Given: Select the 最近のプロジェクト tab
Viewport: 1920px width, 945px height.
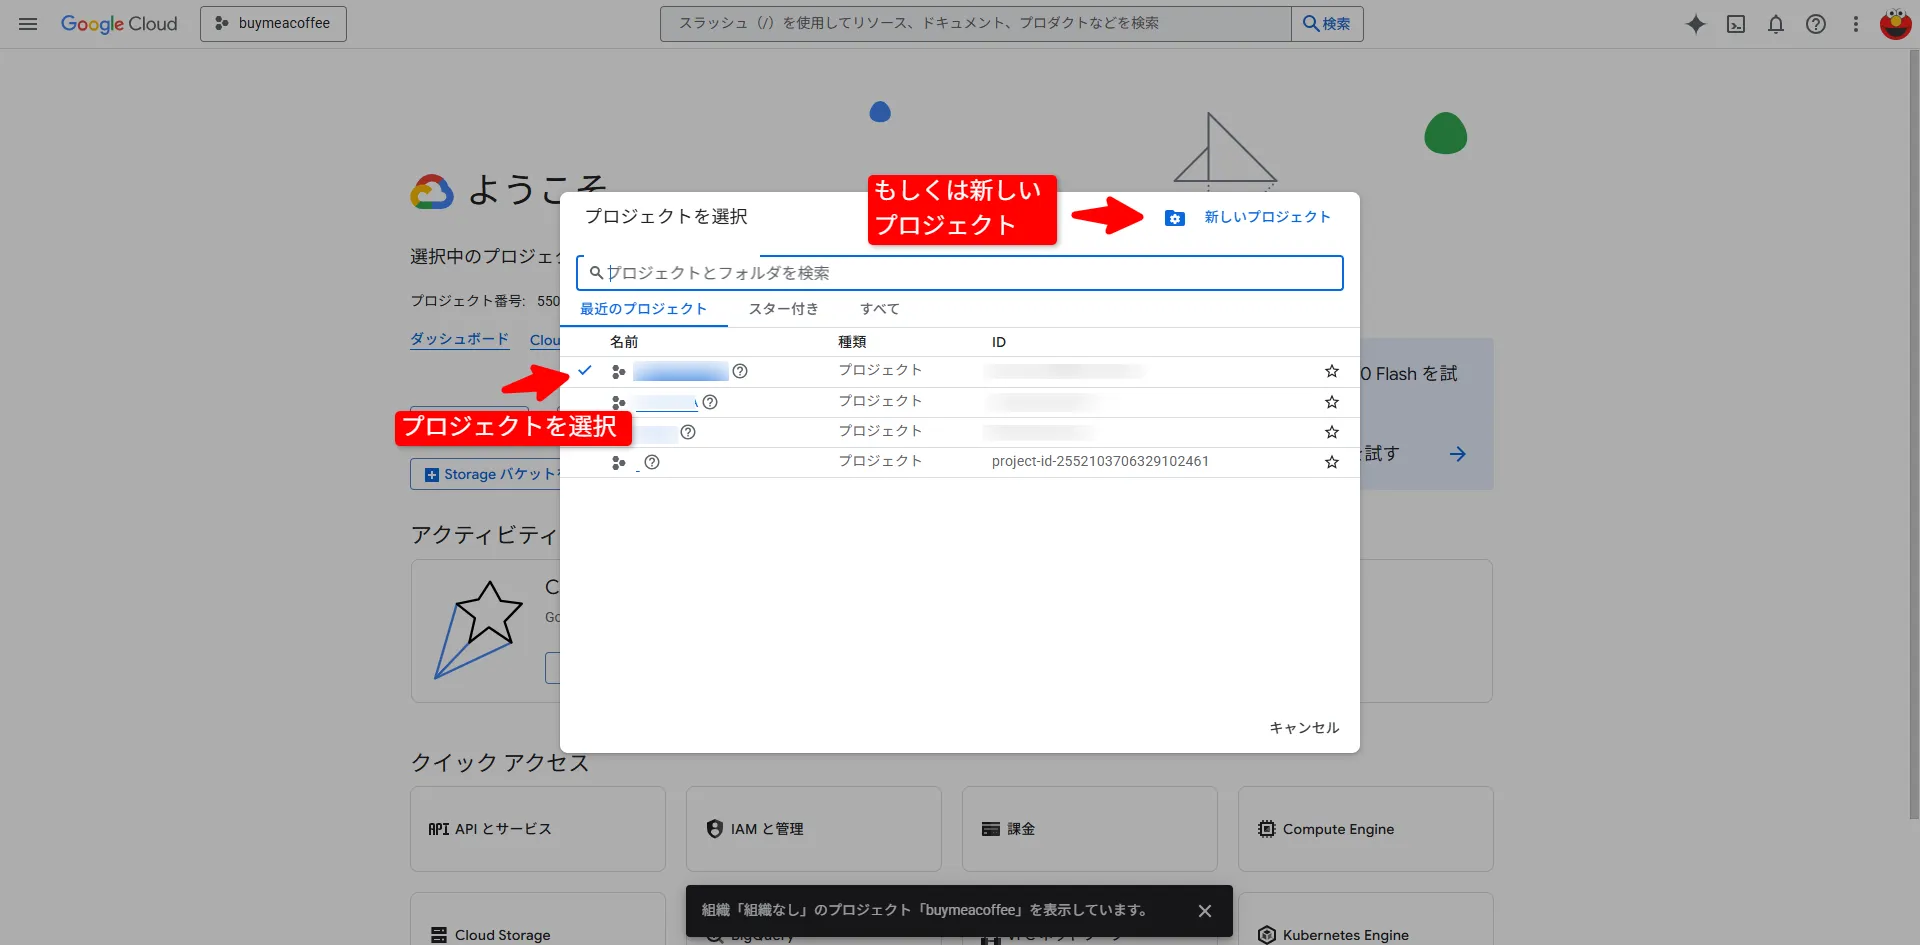Looking at the screenshot, I should tap(644, 309).
